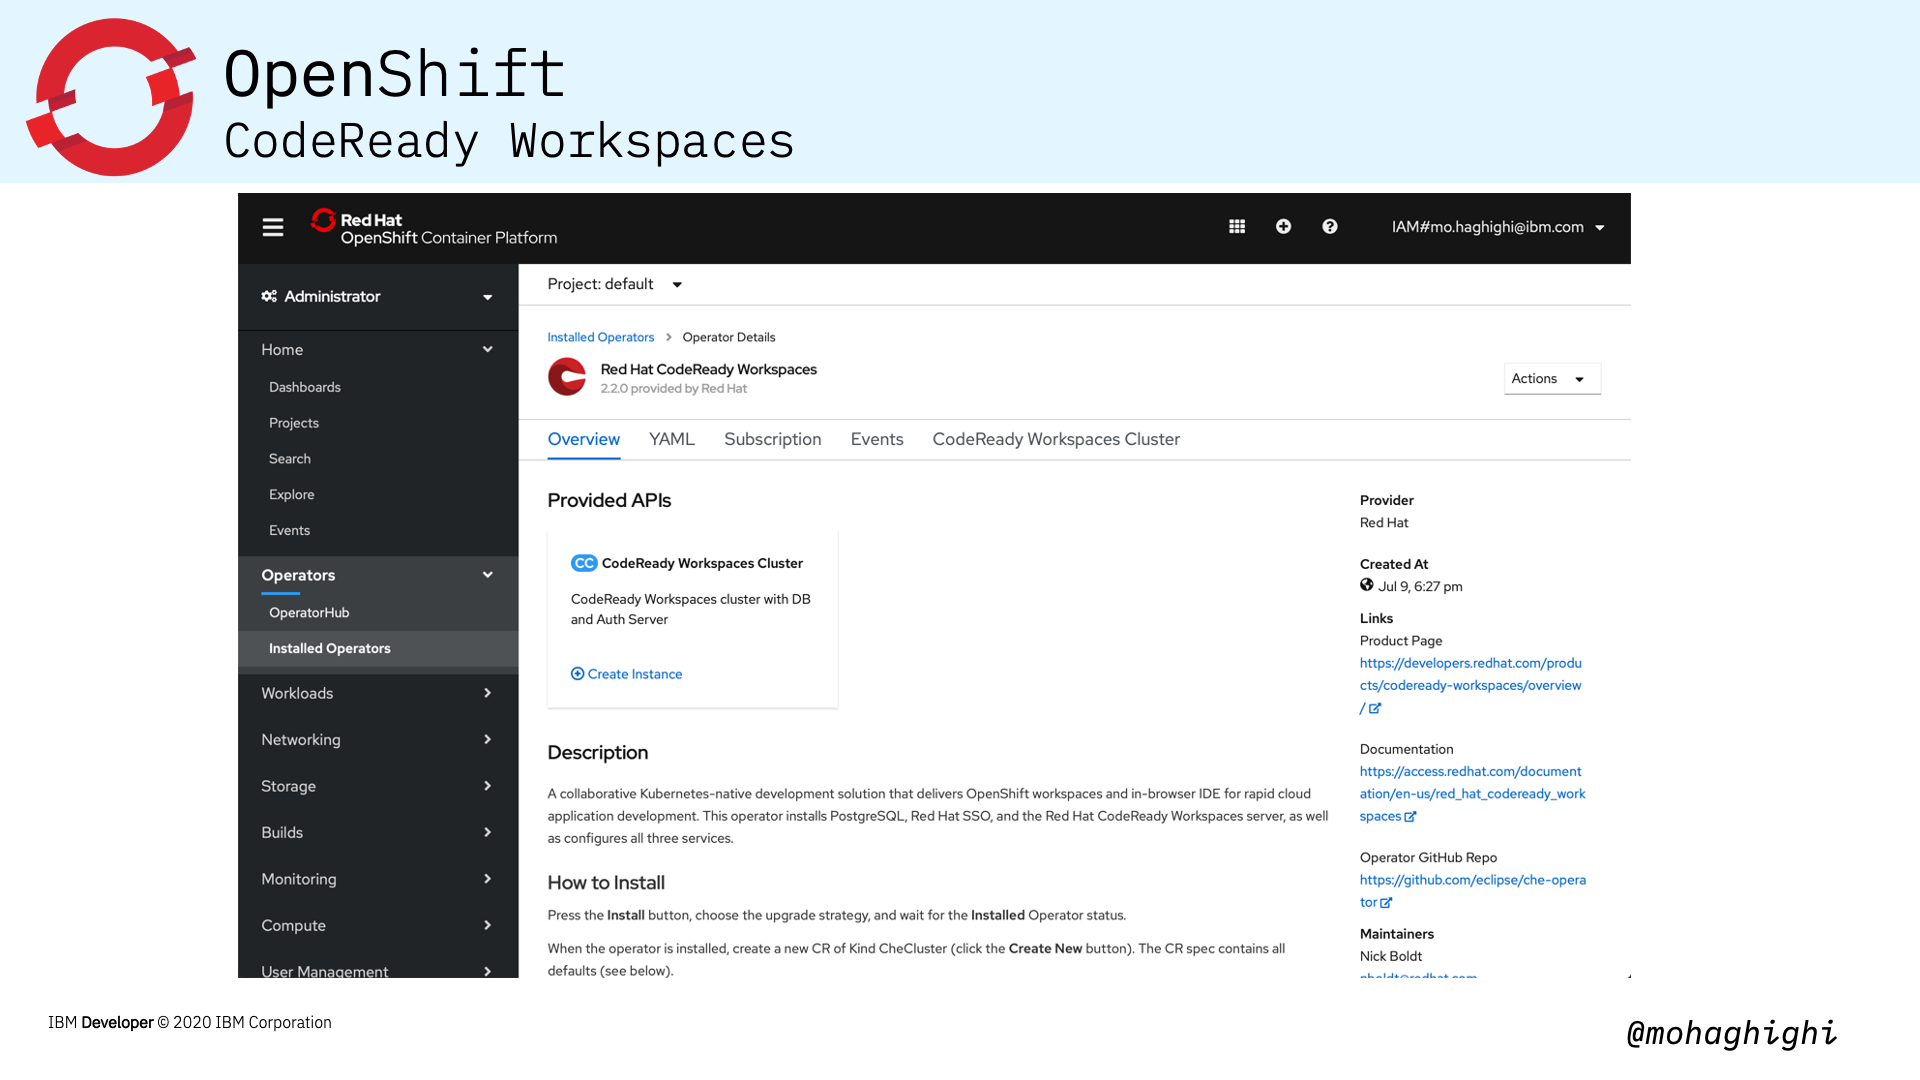This screenshot has height=1080, width=1920.
Task: Click the Administrator gears icon
Action: 269,297
